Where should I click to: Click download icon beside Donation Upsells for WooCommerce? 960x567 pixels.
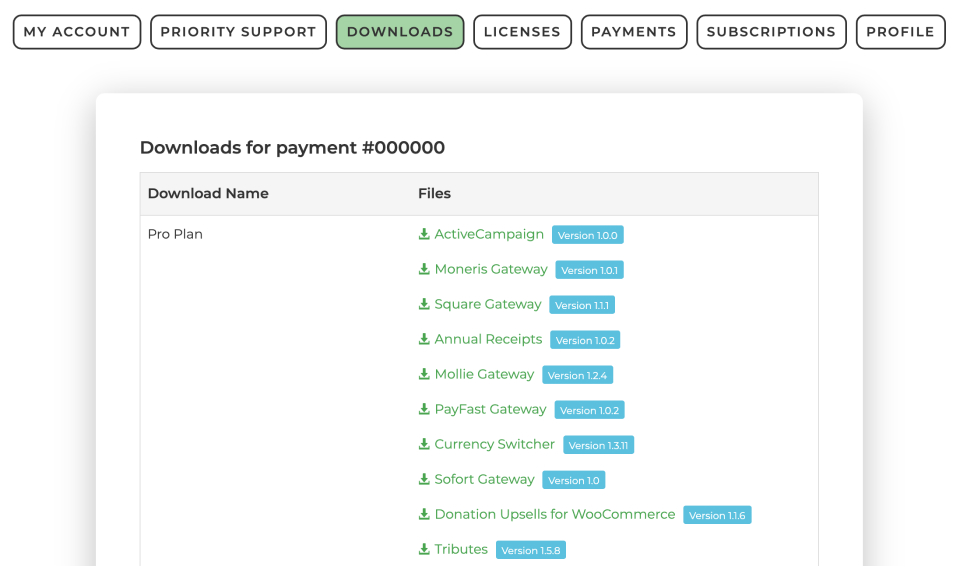pyautogui.click(x=424, y=514)
